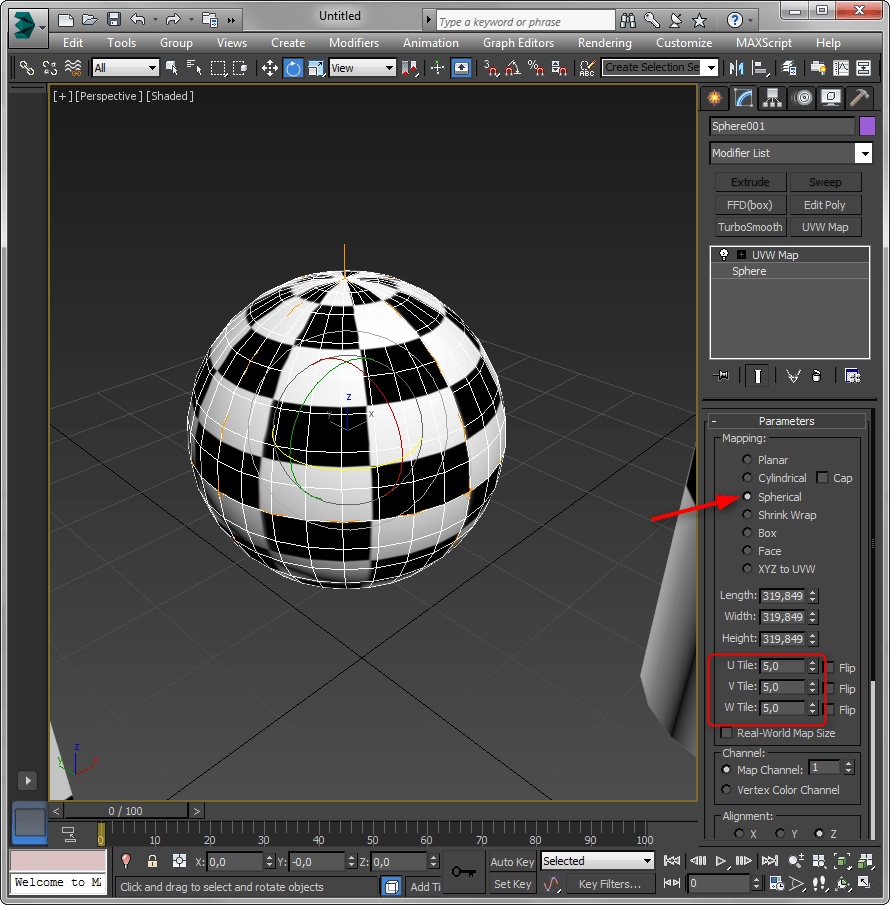Toggle the selection lock padlock icon
Viewport: 890px width, 905px height.
(152, 861)
